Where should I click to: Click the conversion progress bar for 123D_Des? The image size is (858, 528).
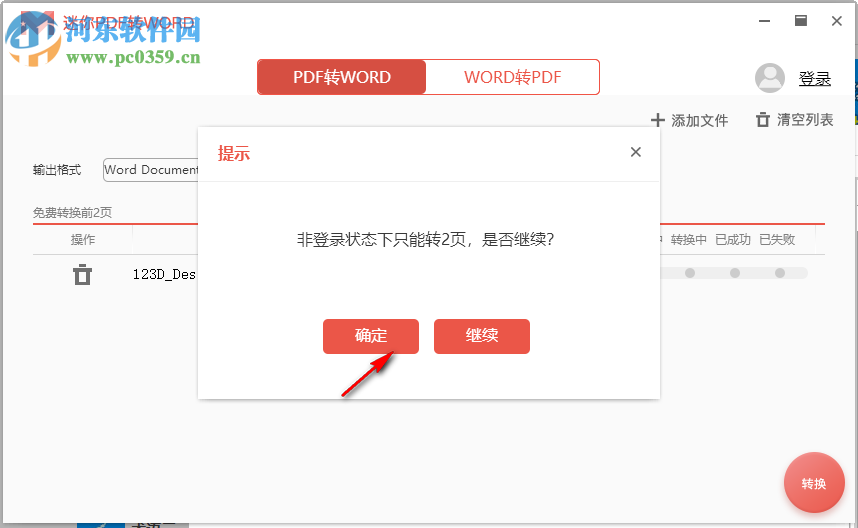[x=734, y=273]
